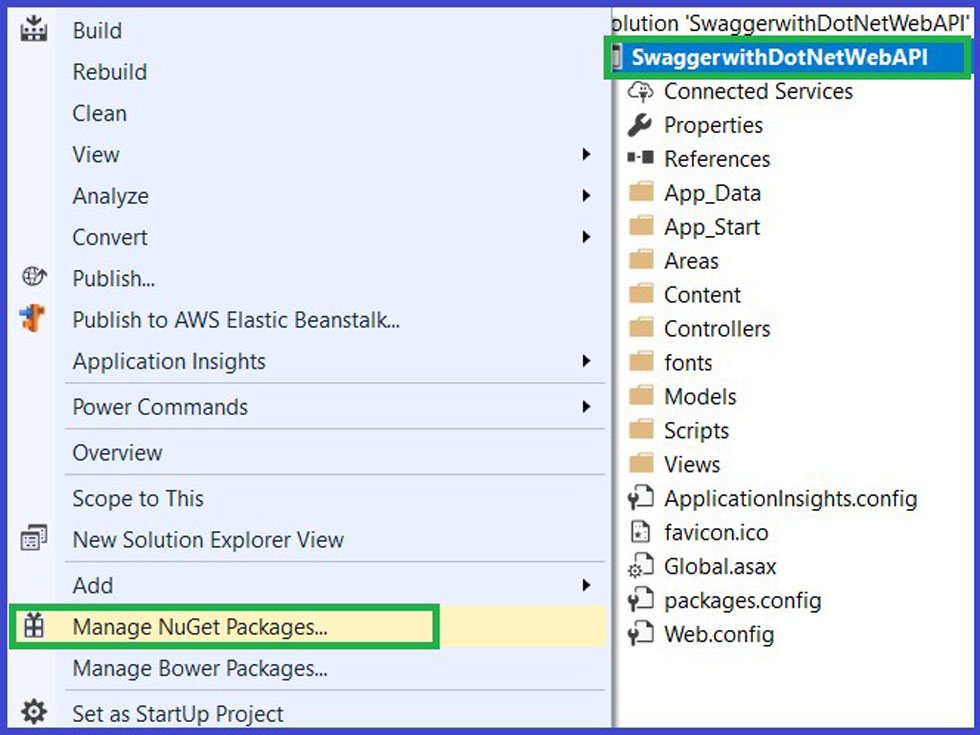Open the Add submenu

tap(588, 586)
